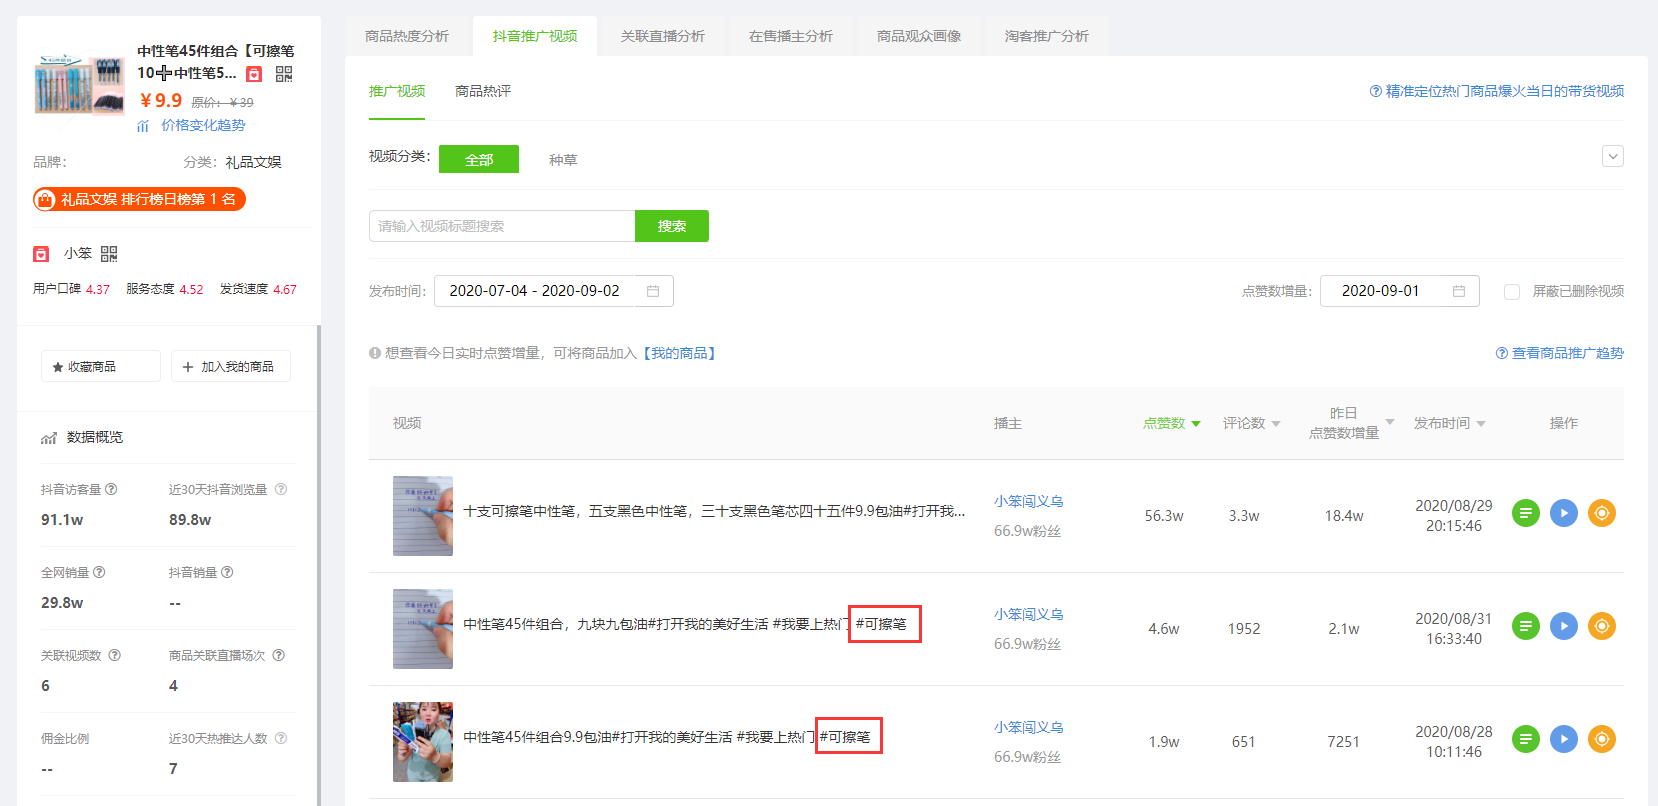Play the 2020/08/29 video
Screen dimensions: 1658x806
pos(1564,513)
